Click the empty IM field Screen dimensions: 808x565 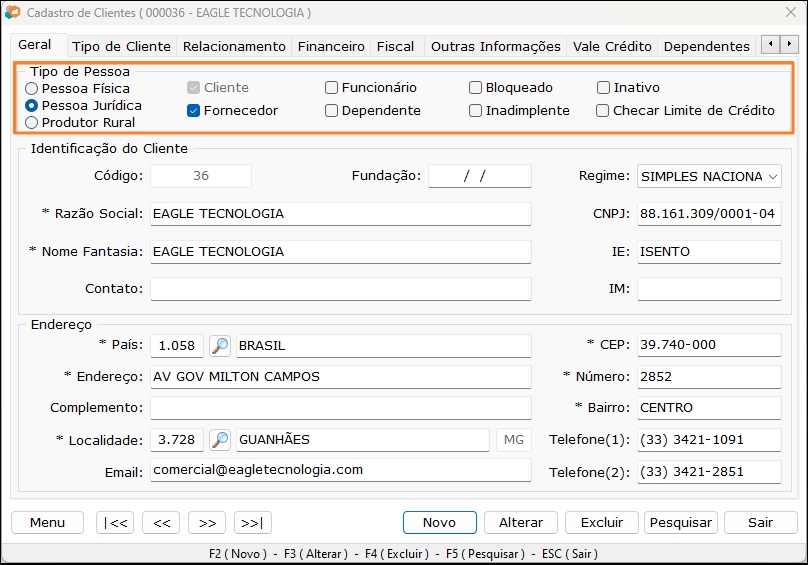tap(709, 289)
